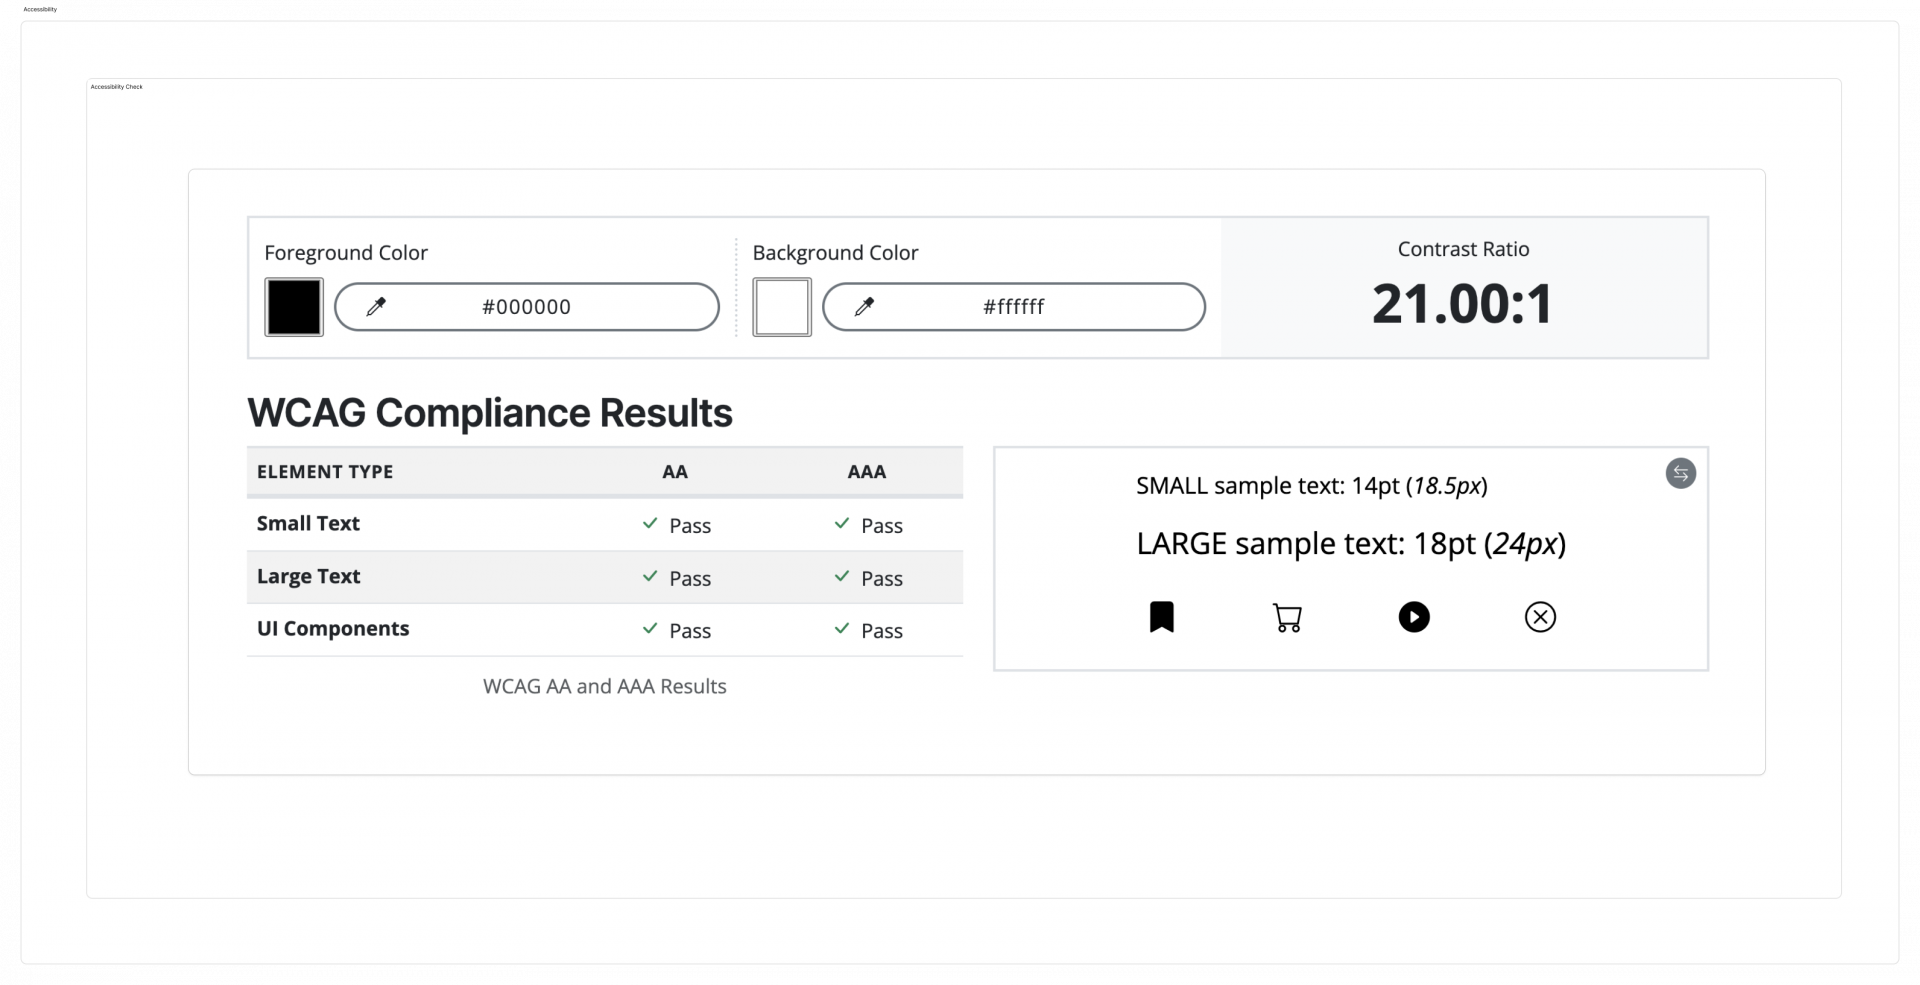The height and width of the screenshot is (985, 1920).
Task: Click the WCAG Compliance Results heading
Action: coord(490,413)
